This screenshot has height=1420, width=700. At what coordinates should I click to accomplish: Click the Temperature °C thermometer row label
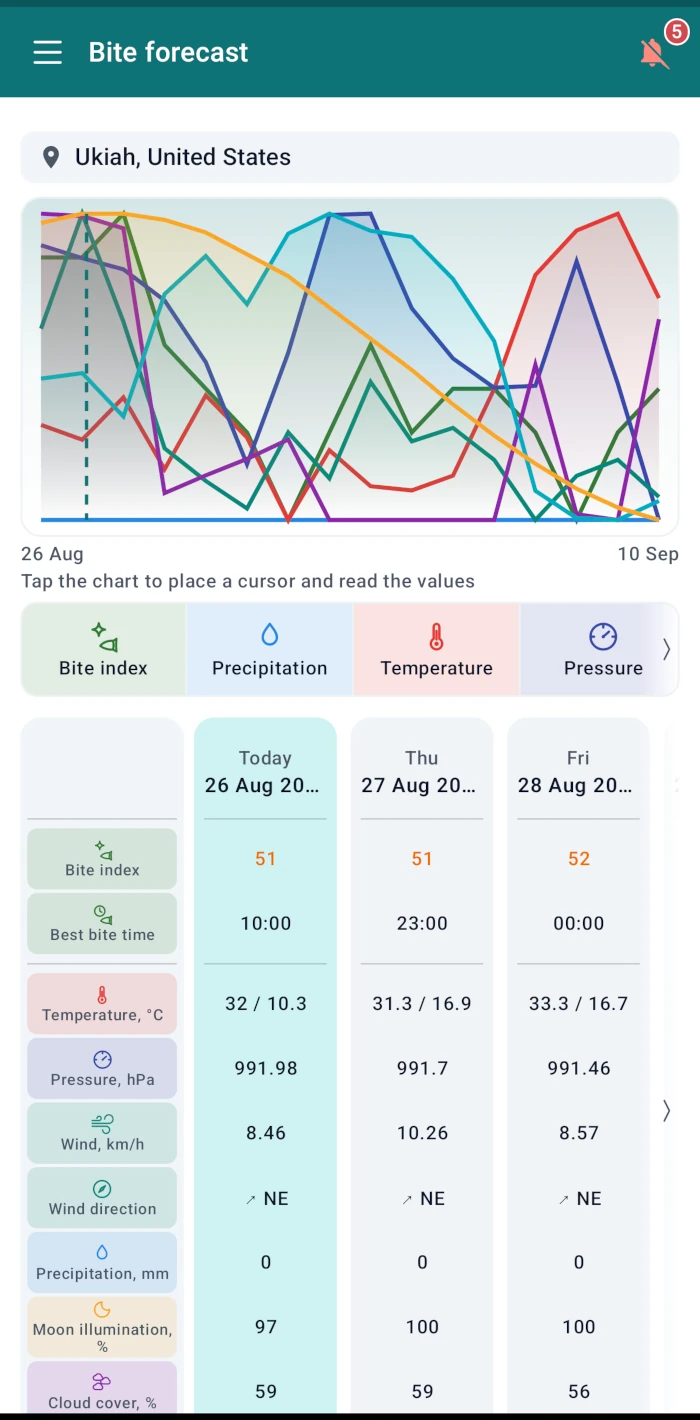102,1003
